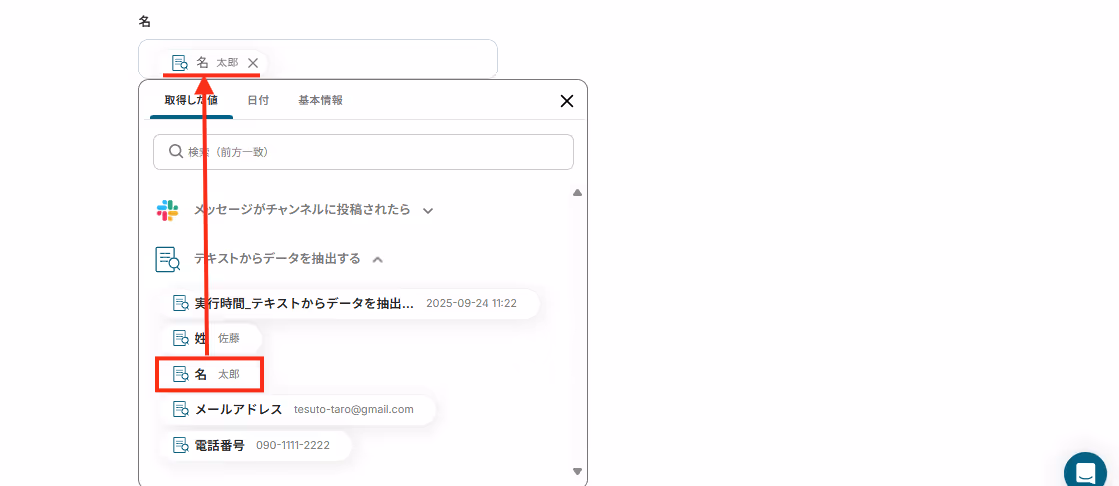1119x486 pixels.
Task: Click icon beside 姓 item
Action: click(x=181, y=338)
